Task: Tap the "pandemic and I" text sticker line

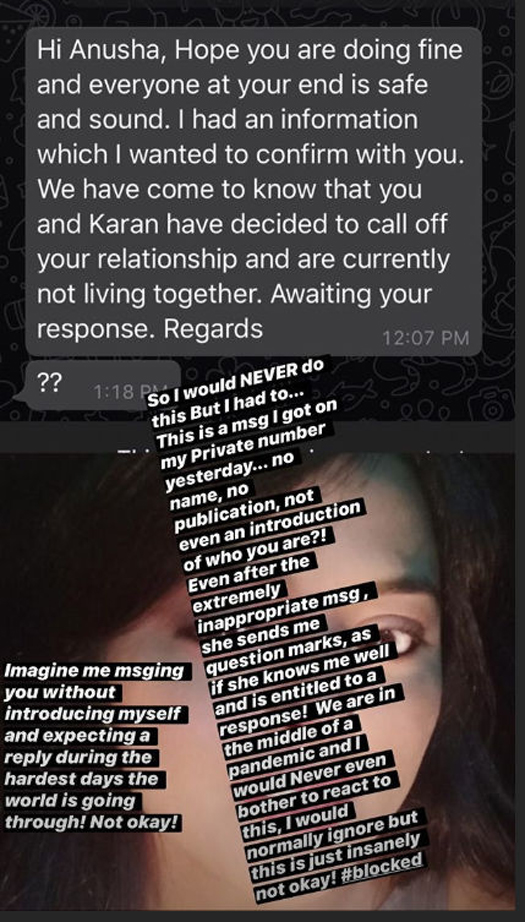Action: coord(296,758)
